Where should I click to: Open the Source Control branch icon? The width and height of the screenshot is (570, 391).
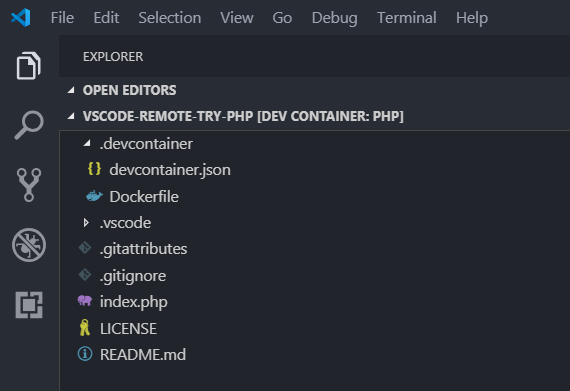tap(29, 185)
